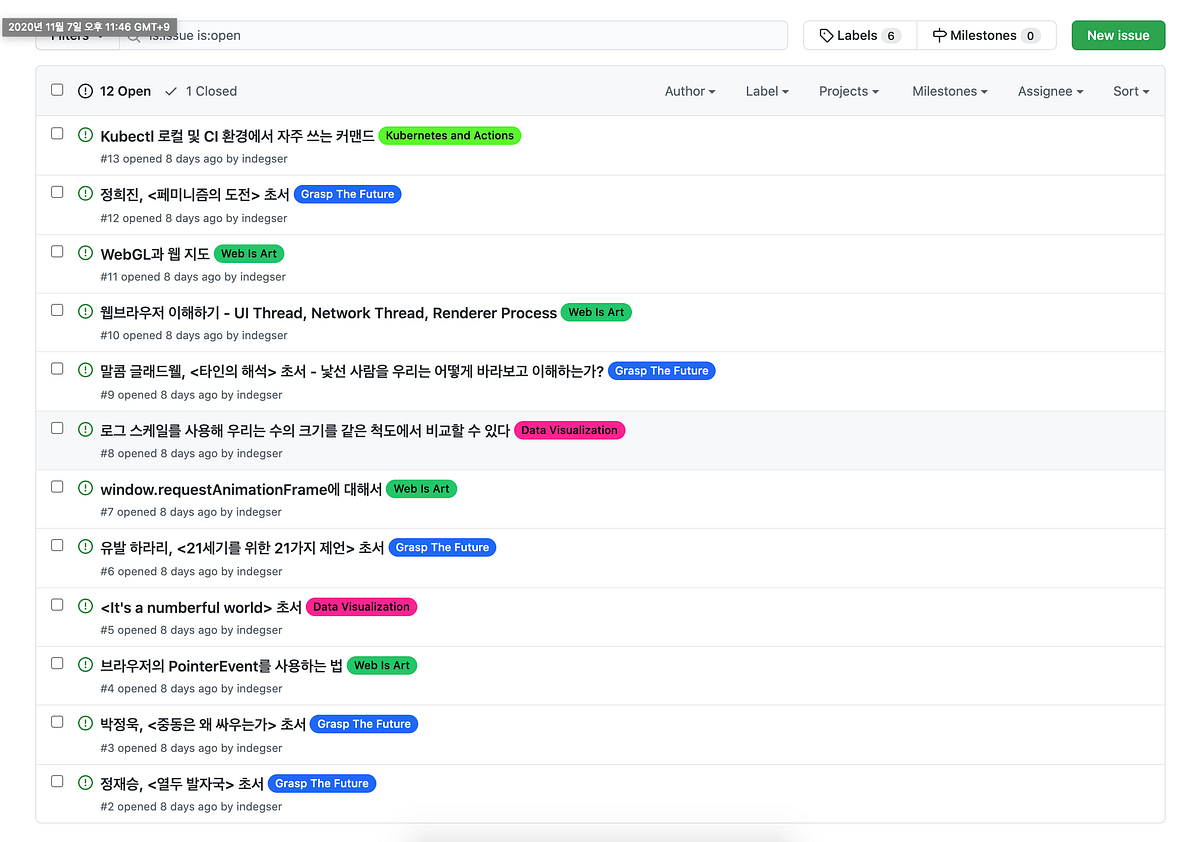Check the checkbox next to issue #5
Image resolution: width=1200 pixels, height=842 pixels.
pyautogui.click(x=57, y=603)
